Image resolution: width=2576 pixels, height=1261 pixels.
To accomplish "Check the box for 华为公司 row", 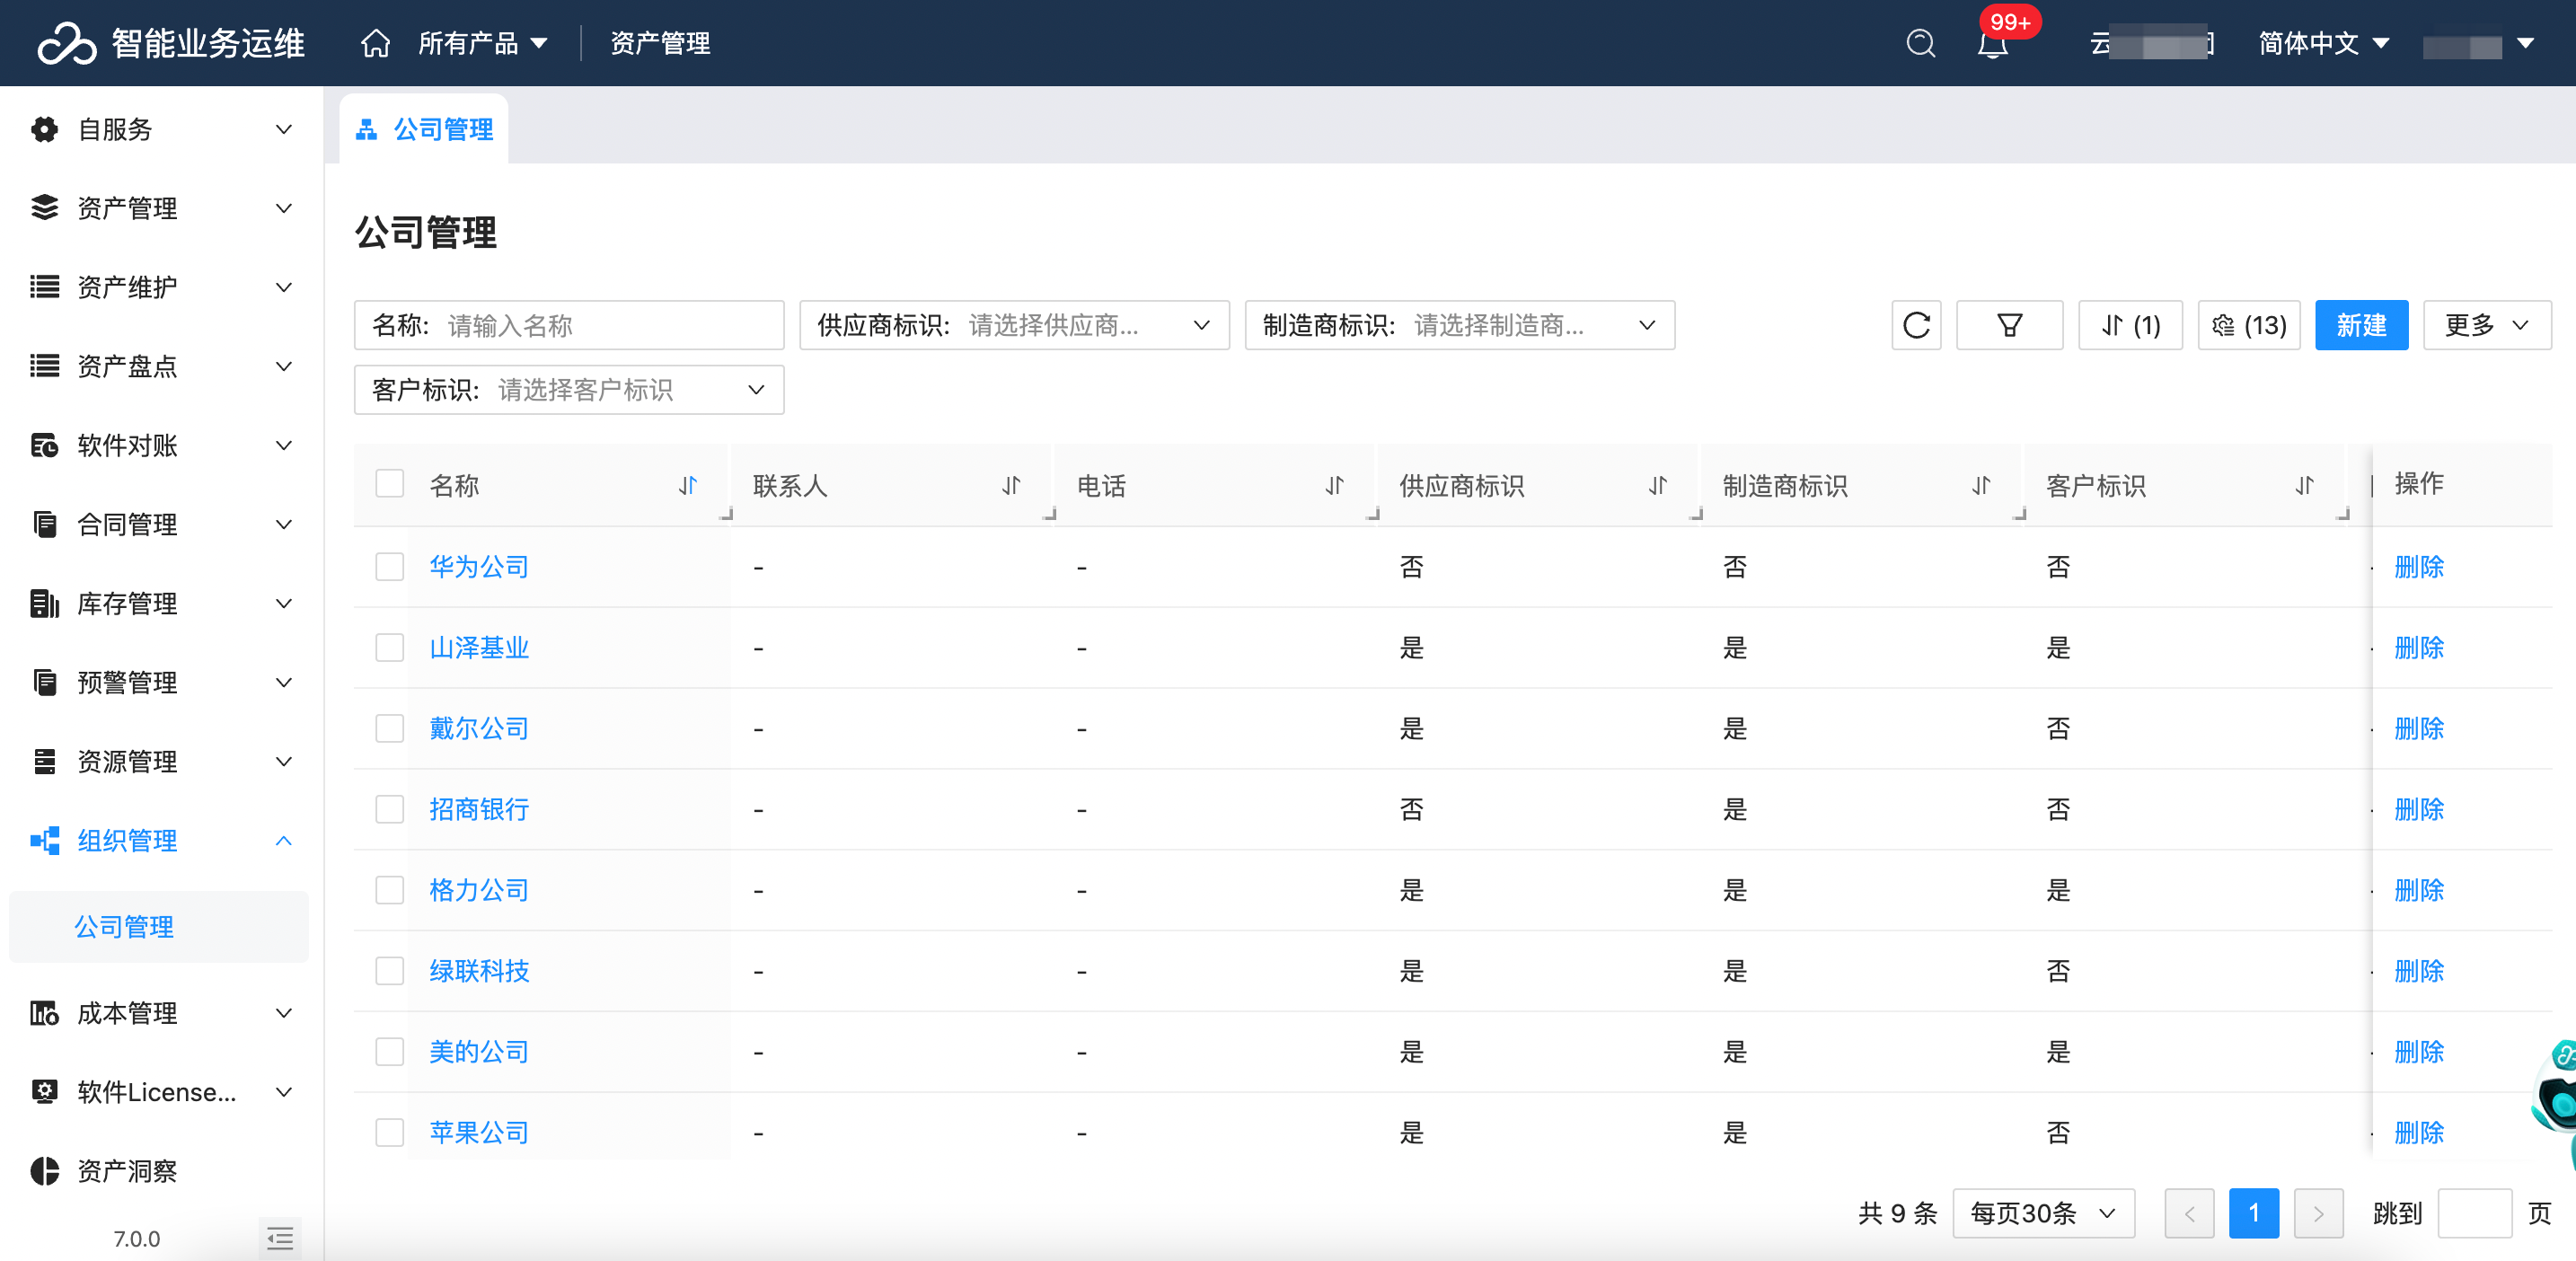I will (x=389, y=567).
